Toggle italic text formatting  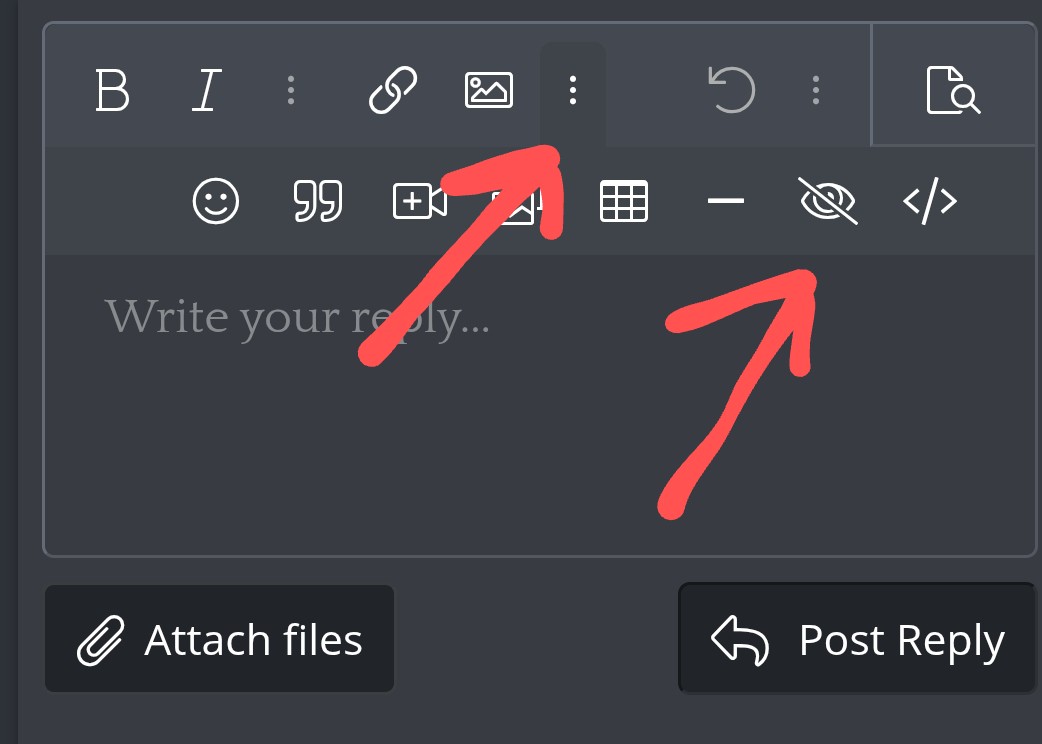coord(207,90)
